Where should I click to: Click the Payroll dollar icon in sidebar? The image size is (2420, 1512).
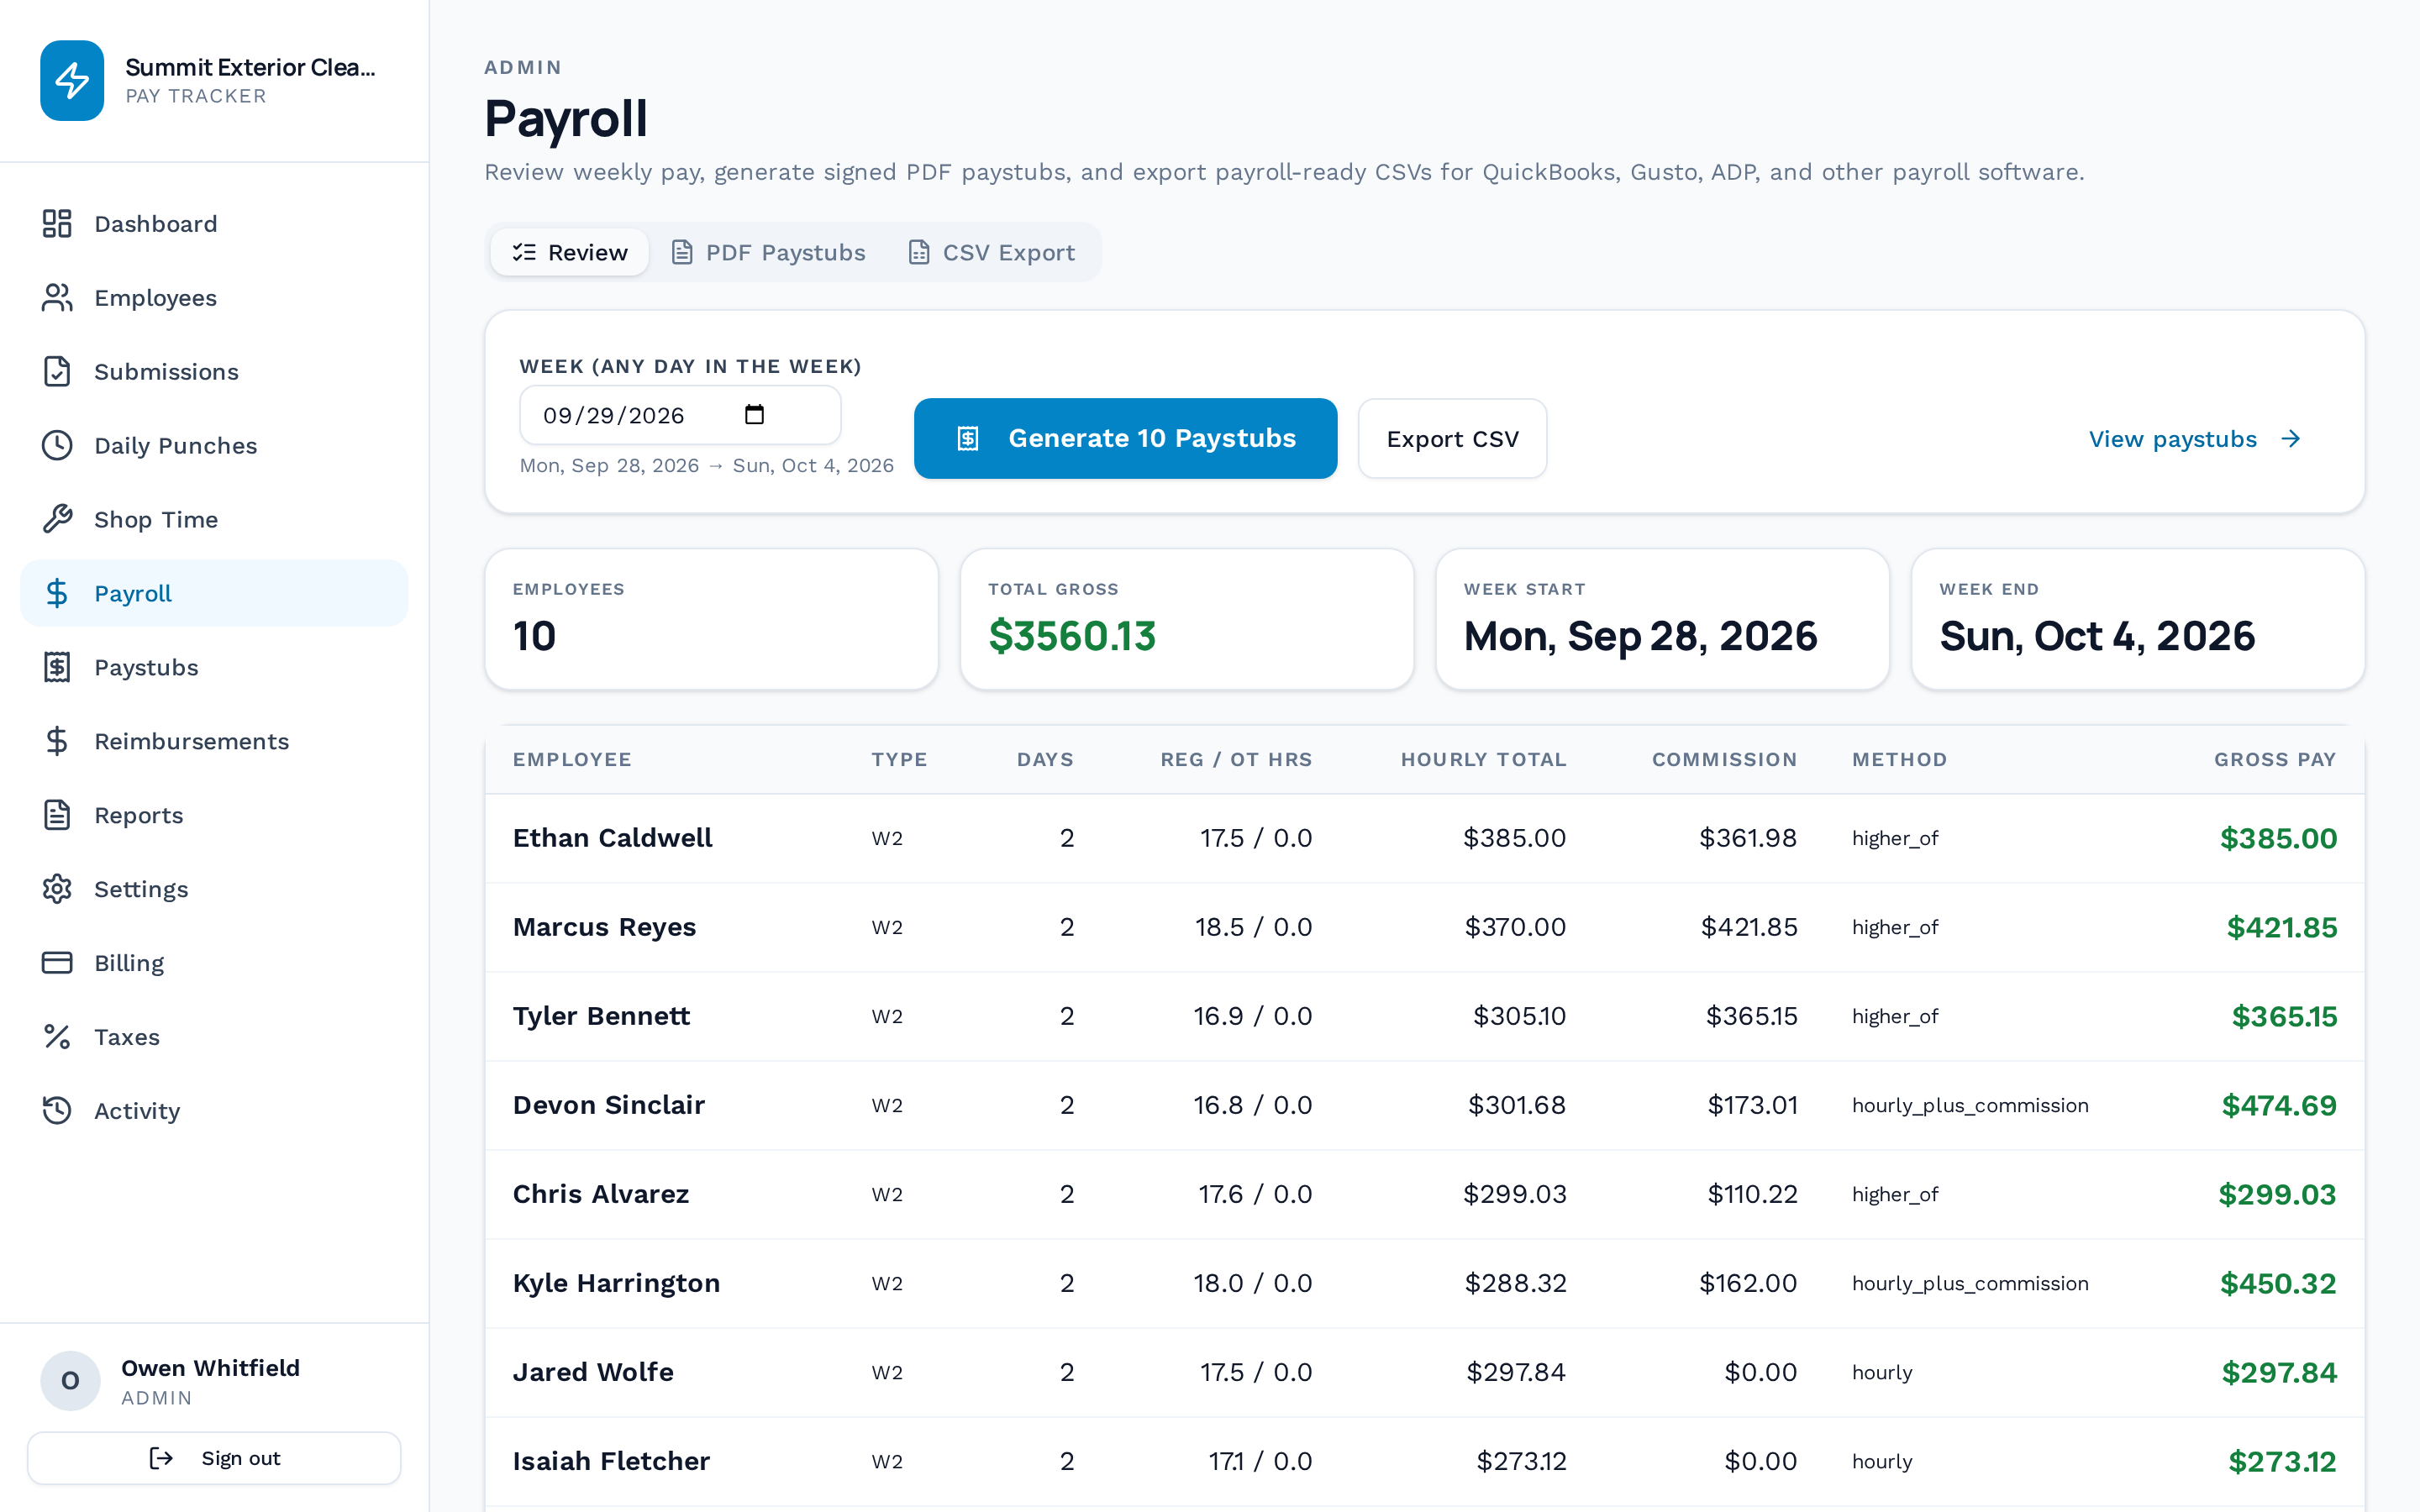[57, 593]
